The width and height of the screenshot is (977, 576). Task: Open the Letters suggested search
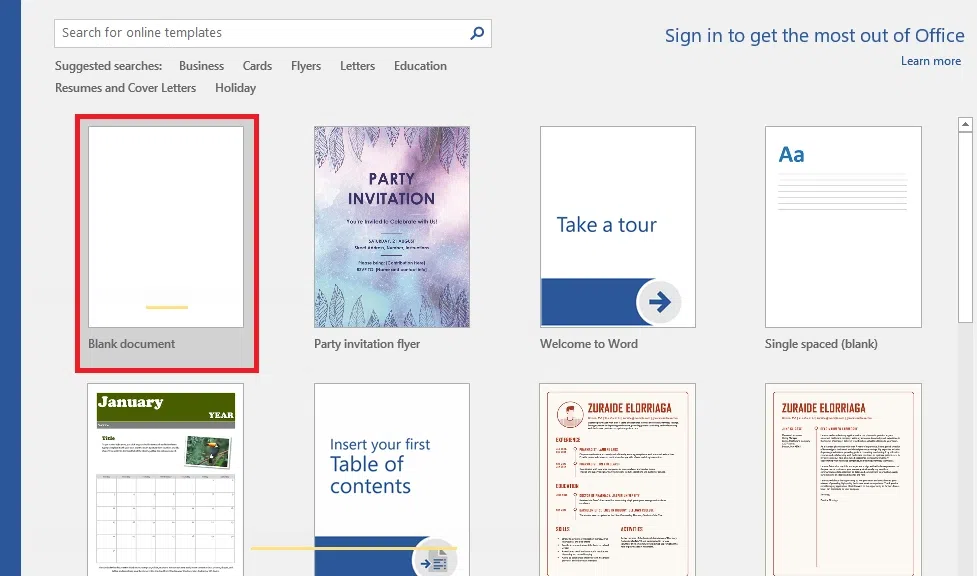pyautogui.click(x=357, y=66)
